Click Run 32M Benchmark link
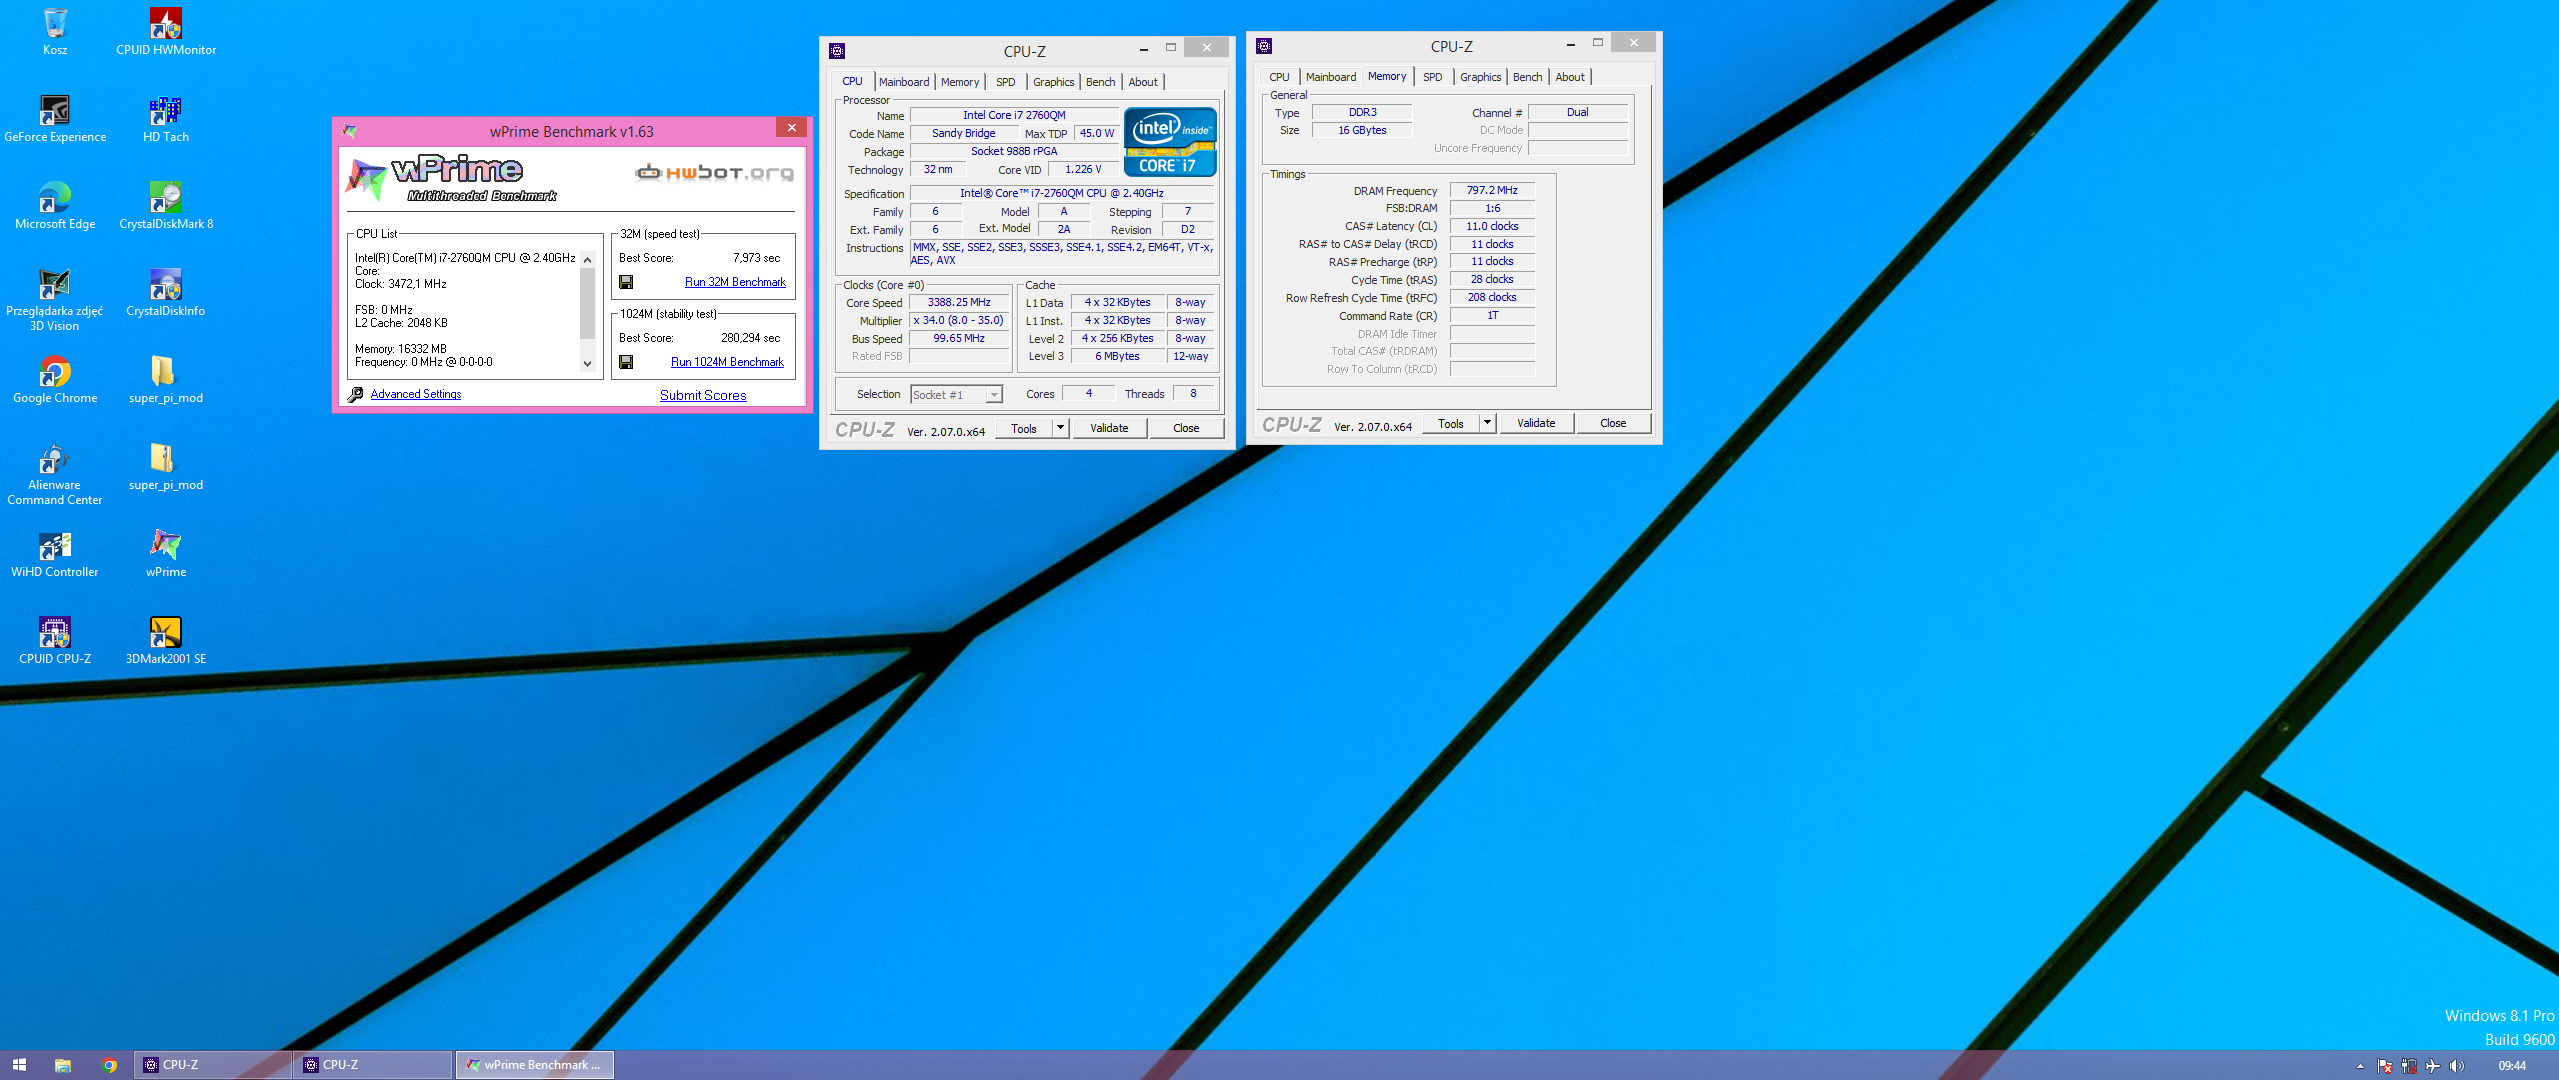 (x=735, y=282)
